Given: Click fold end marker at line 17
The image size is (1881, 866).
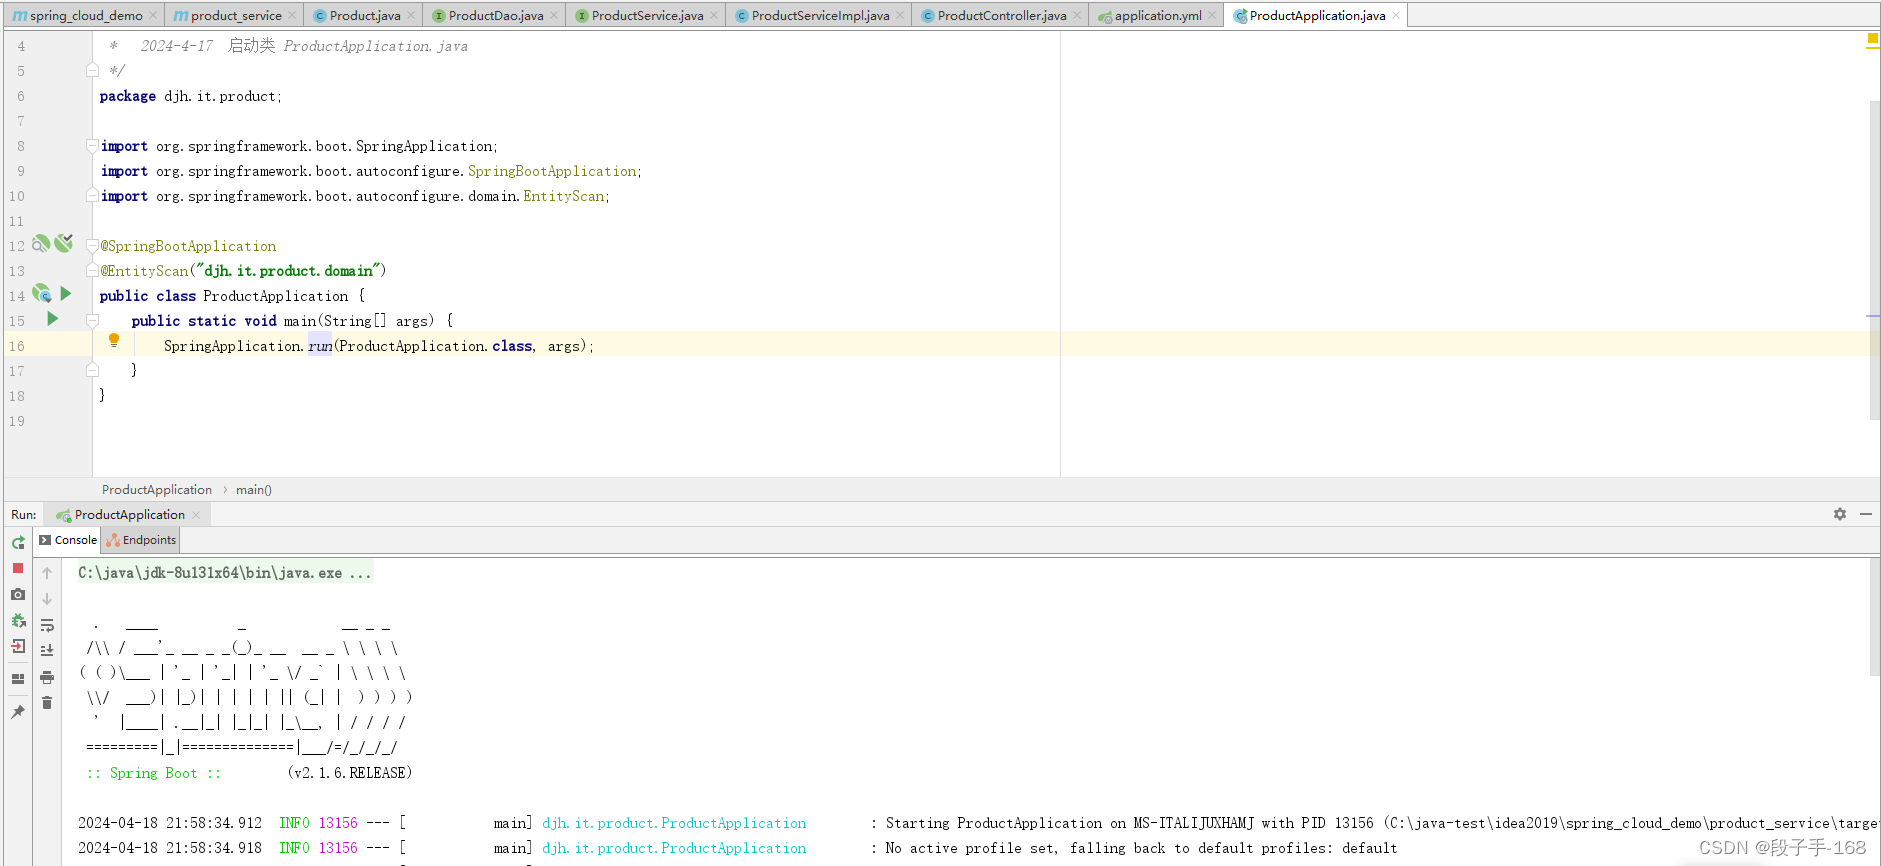Looking at the screenshot, I should [x=92, y=370].
